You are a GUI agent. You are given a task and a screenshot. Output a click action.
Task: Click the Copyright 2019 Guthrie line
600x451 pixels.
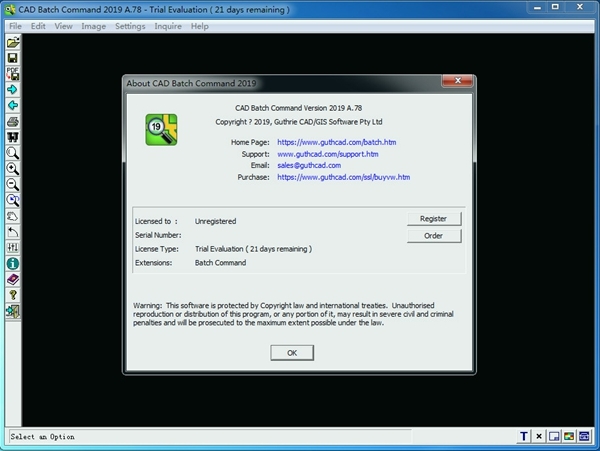tap(298, 122)
